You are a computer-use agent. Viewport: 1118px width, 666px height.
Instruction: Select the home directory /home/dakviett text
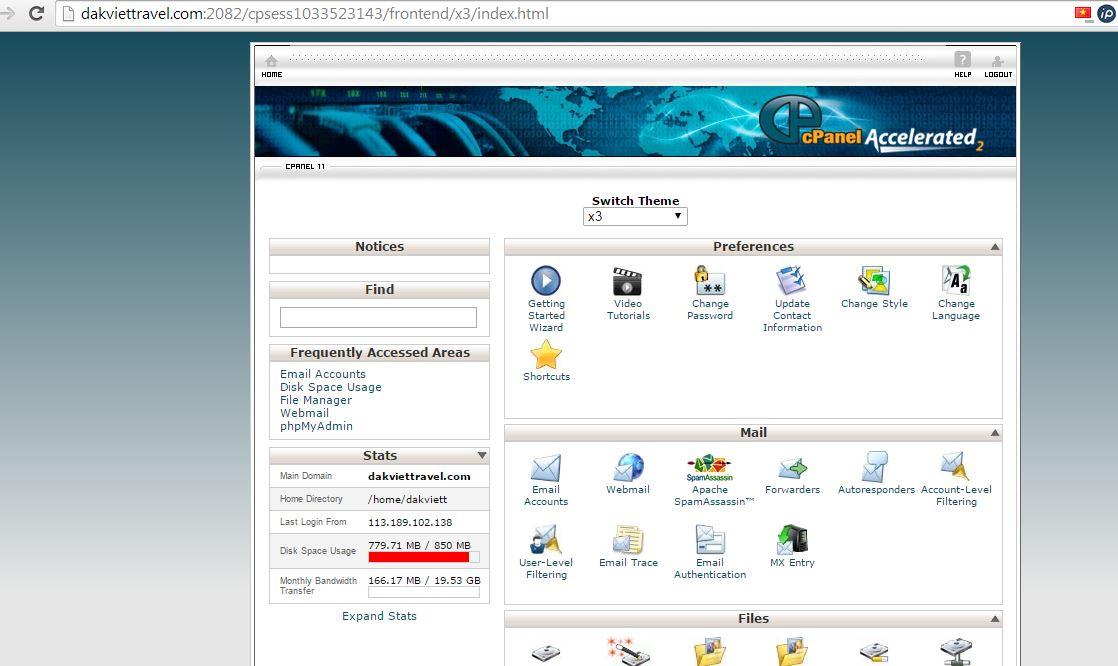[x=408, y=500]
